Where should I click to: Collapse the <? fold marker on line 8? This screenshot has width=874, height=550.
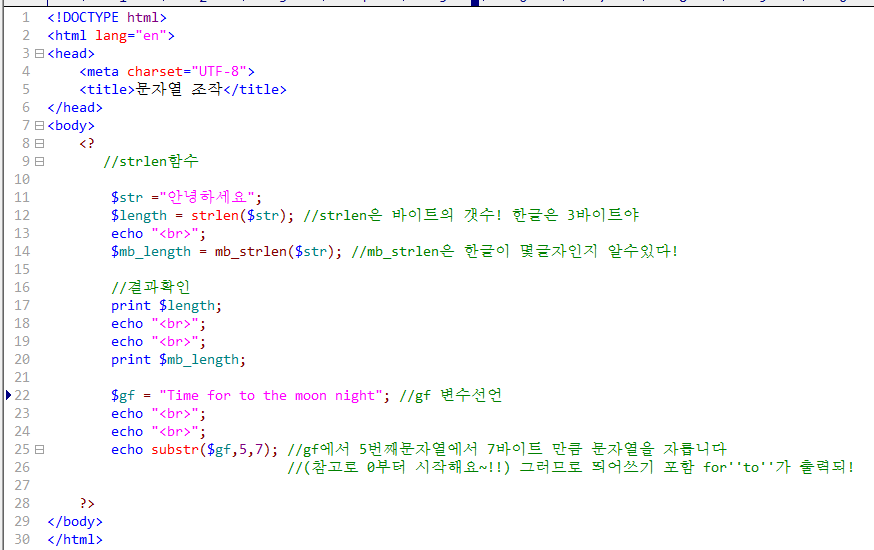click(x=39, y=143)
